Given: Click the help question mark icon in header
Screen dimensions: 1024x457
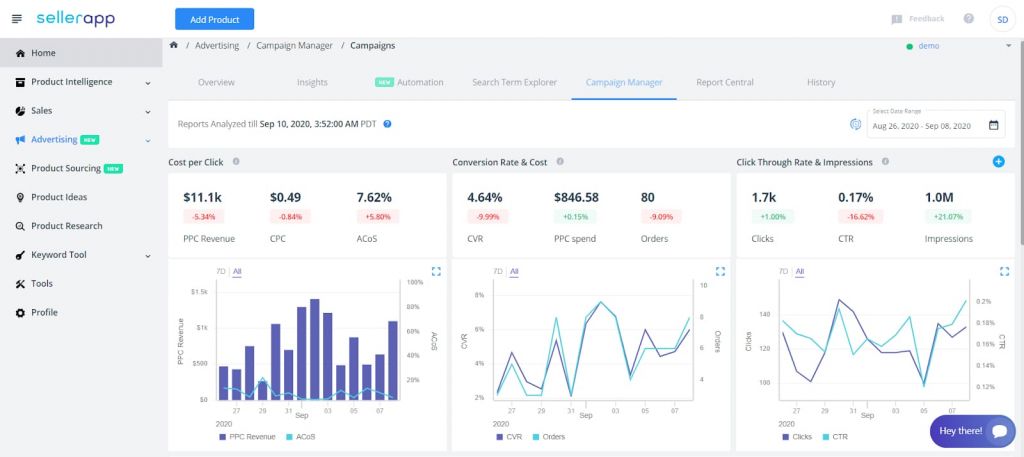Looking at the screenshot, I should pos(968,19).
